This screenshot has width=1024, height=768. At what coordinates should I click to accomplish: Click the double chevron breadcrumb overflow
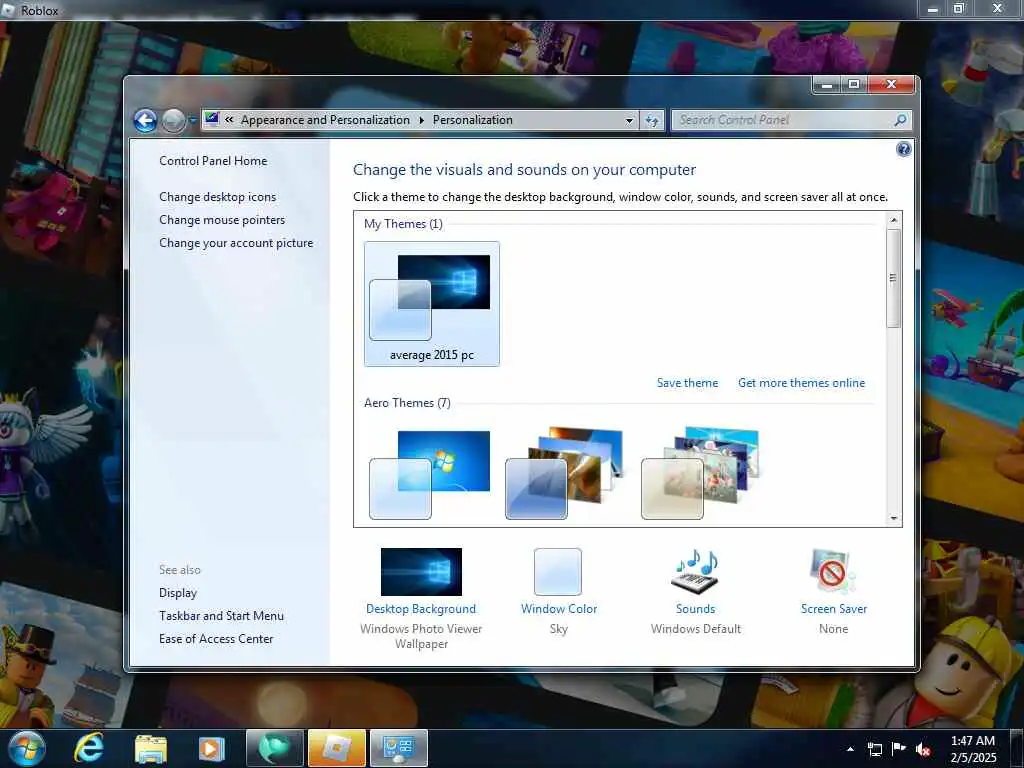[x=229, y=120]
